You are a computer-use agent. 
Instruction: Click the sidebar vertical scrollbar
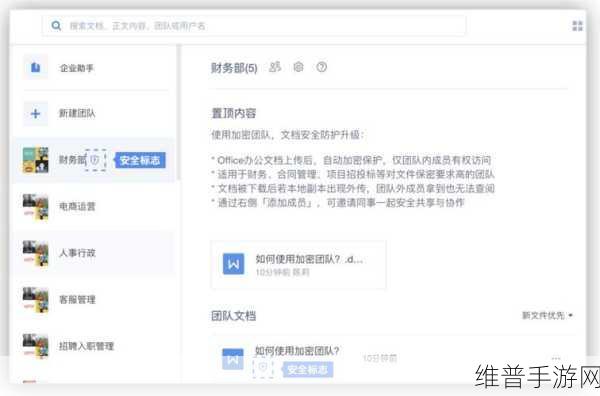pos(178,113)
